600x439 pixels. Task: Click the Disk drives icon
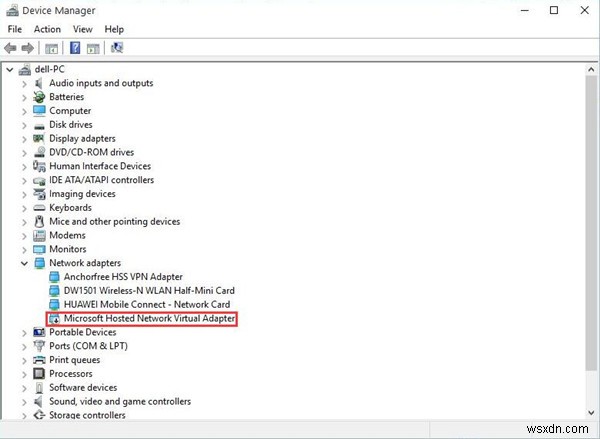[x=39, y=126]
